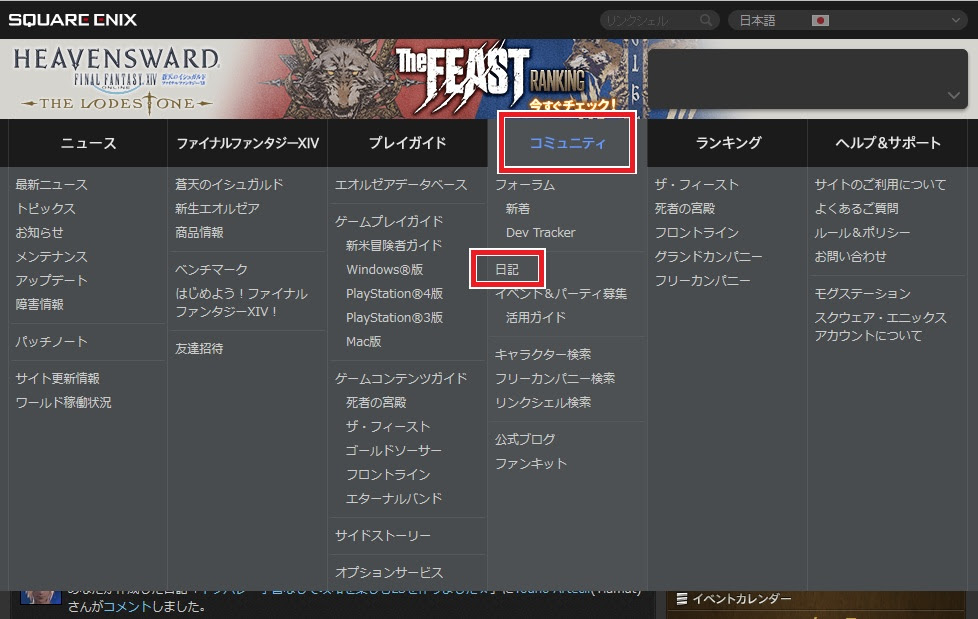Open the ファイナルファンタジーXIV menu tab
978x619 pixels.
[248, 143]
